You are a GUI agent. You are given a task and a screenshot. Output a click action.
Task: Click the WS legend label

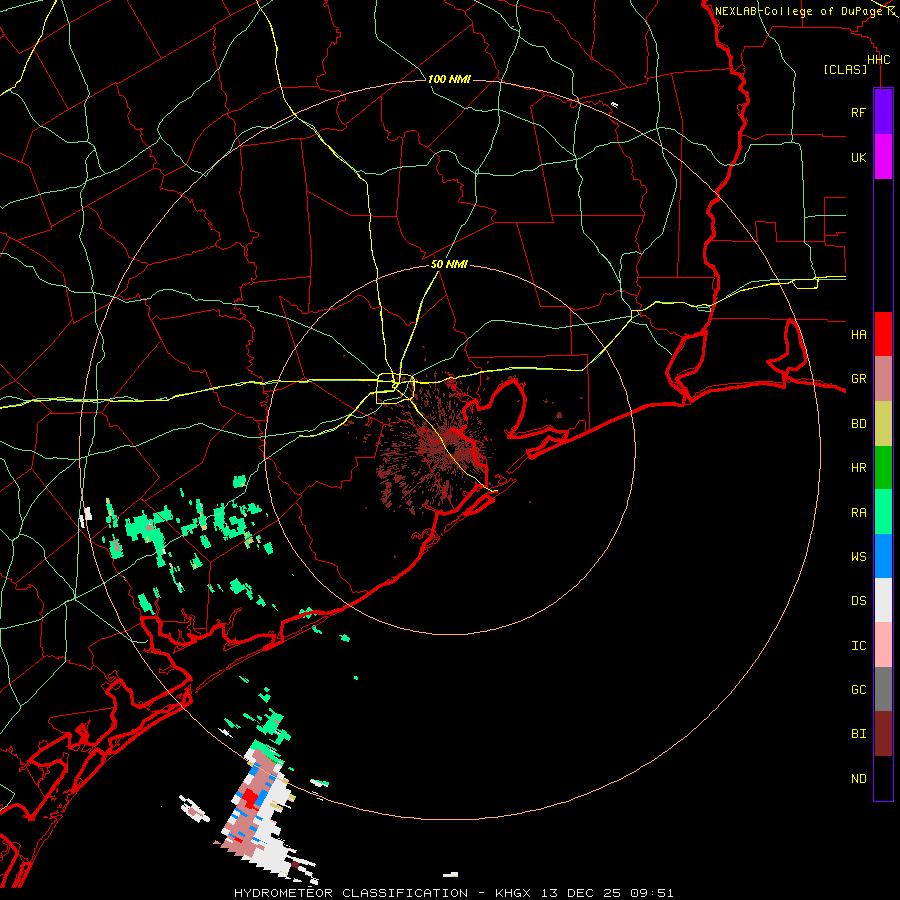point(859,556)
